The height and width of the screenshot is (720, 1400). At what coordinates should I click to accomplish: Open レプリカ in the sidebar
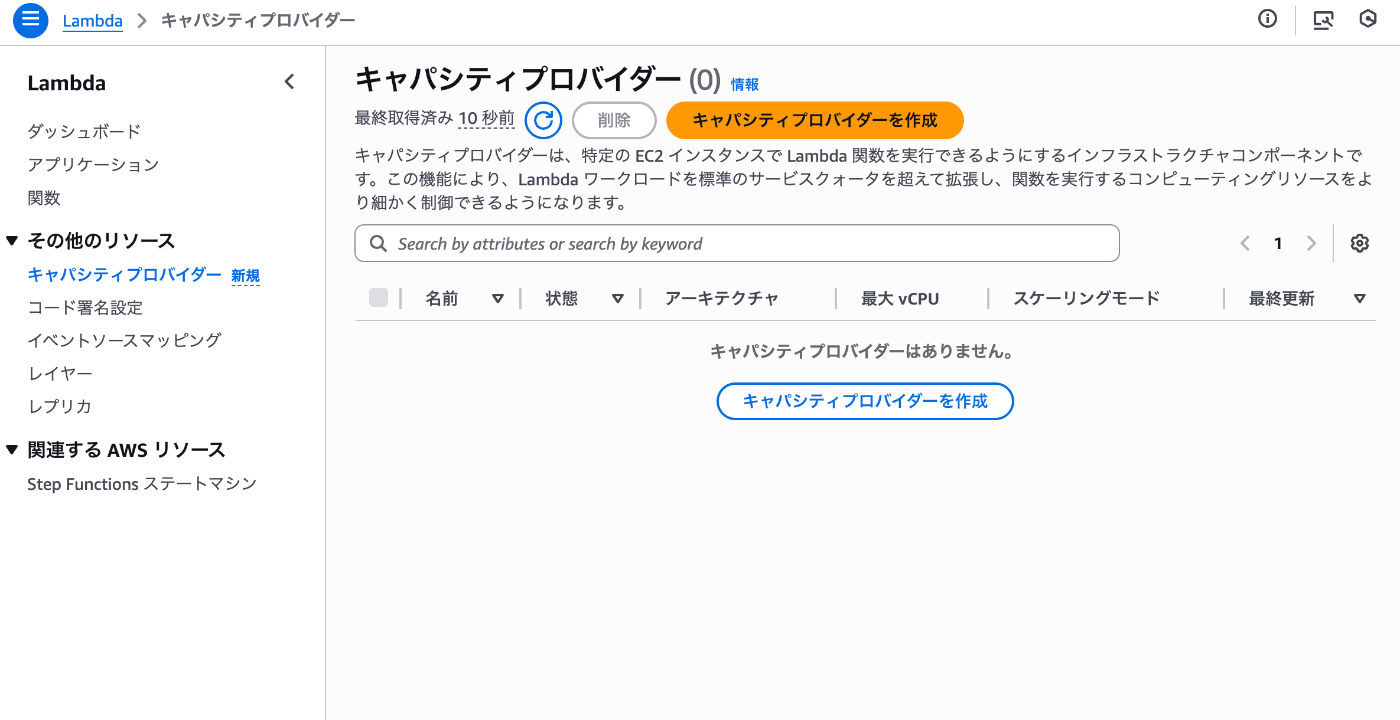pyautogui.click(x=60, y=406)
